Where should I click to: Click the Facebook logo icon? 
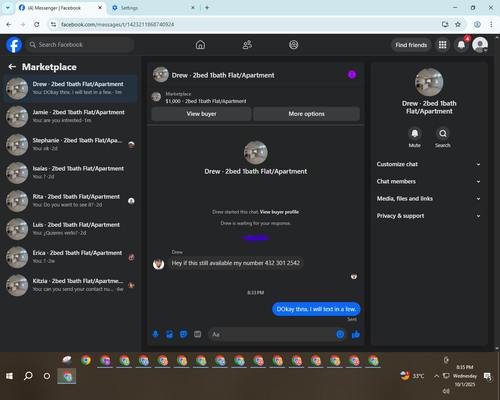coord(14,45)
